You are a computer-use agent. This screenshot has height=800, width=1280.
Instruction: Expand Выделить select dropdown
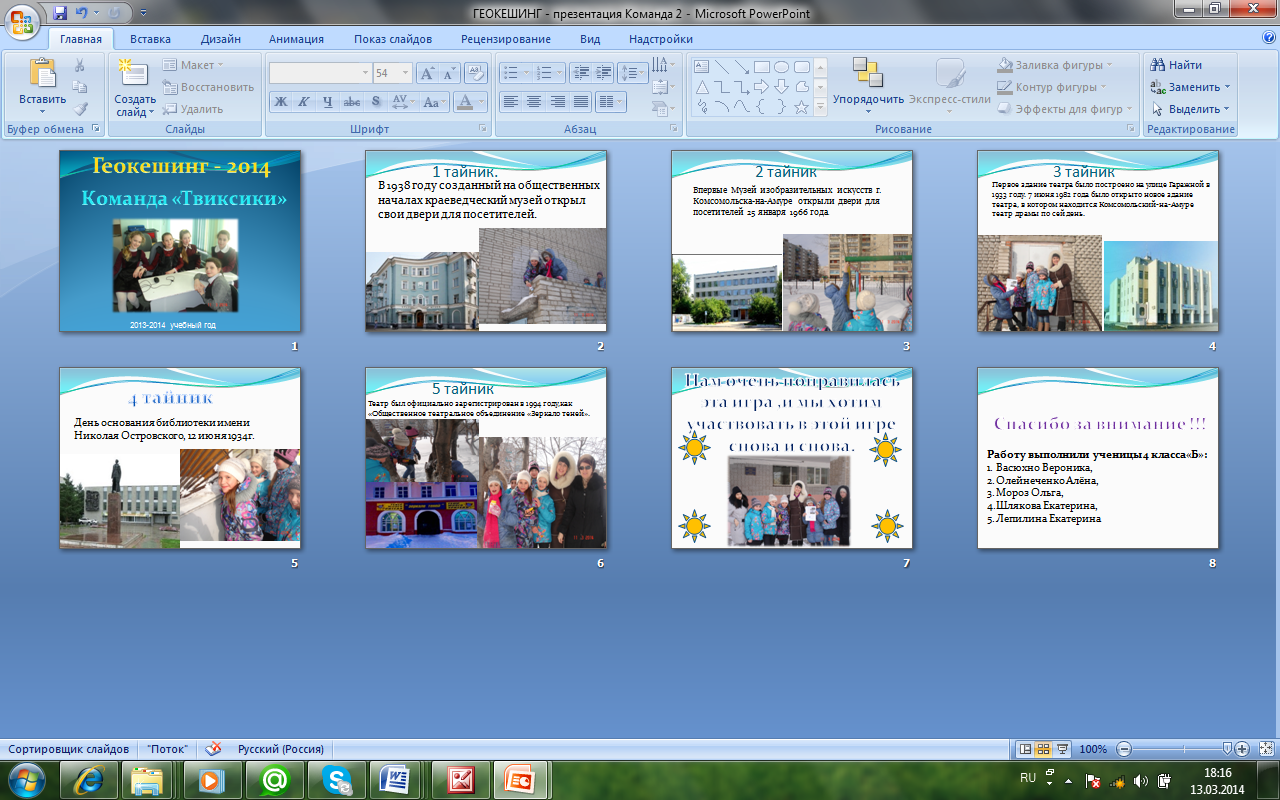tap(1191, 109)
